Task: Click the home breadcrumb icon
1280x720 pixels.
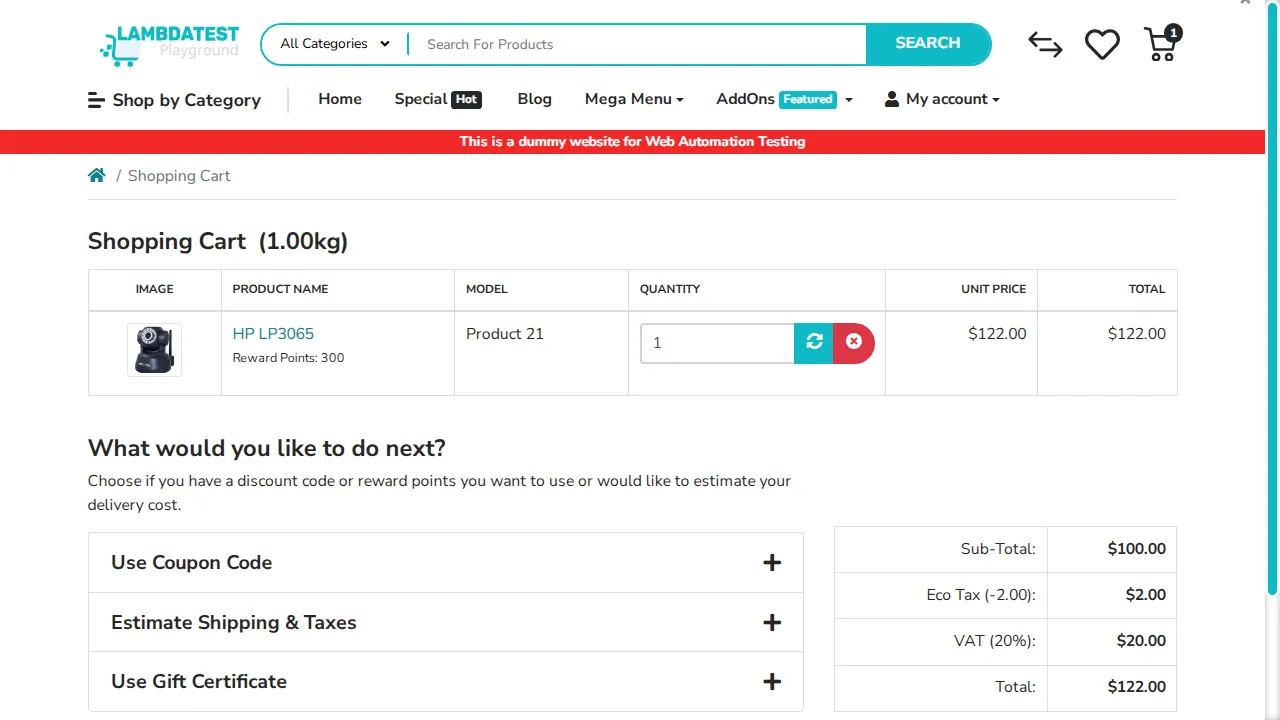Action: 97,175
